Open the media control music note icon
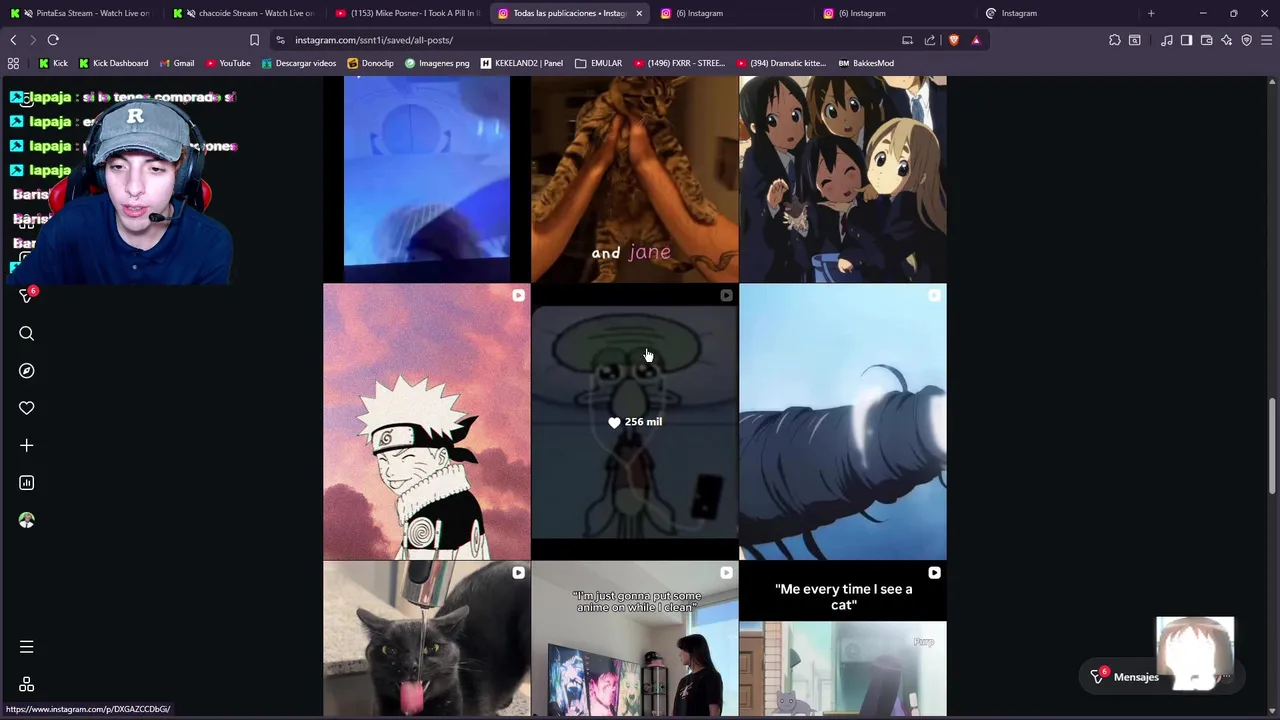The width and height of the screenshot is (1280, 720). coord(1167,40)
